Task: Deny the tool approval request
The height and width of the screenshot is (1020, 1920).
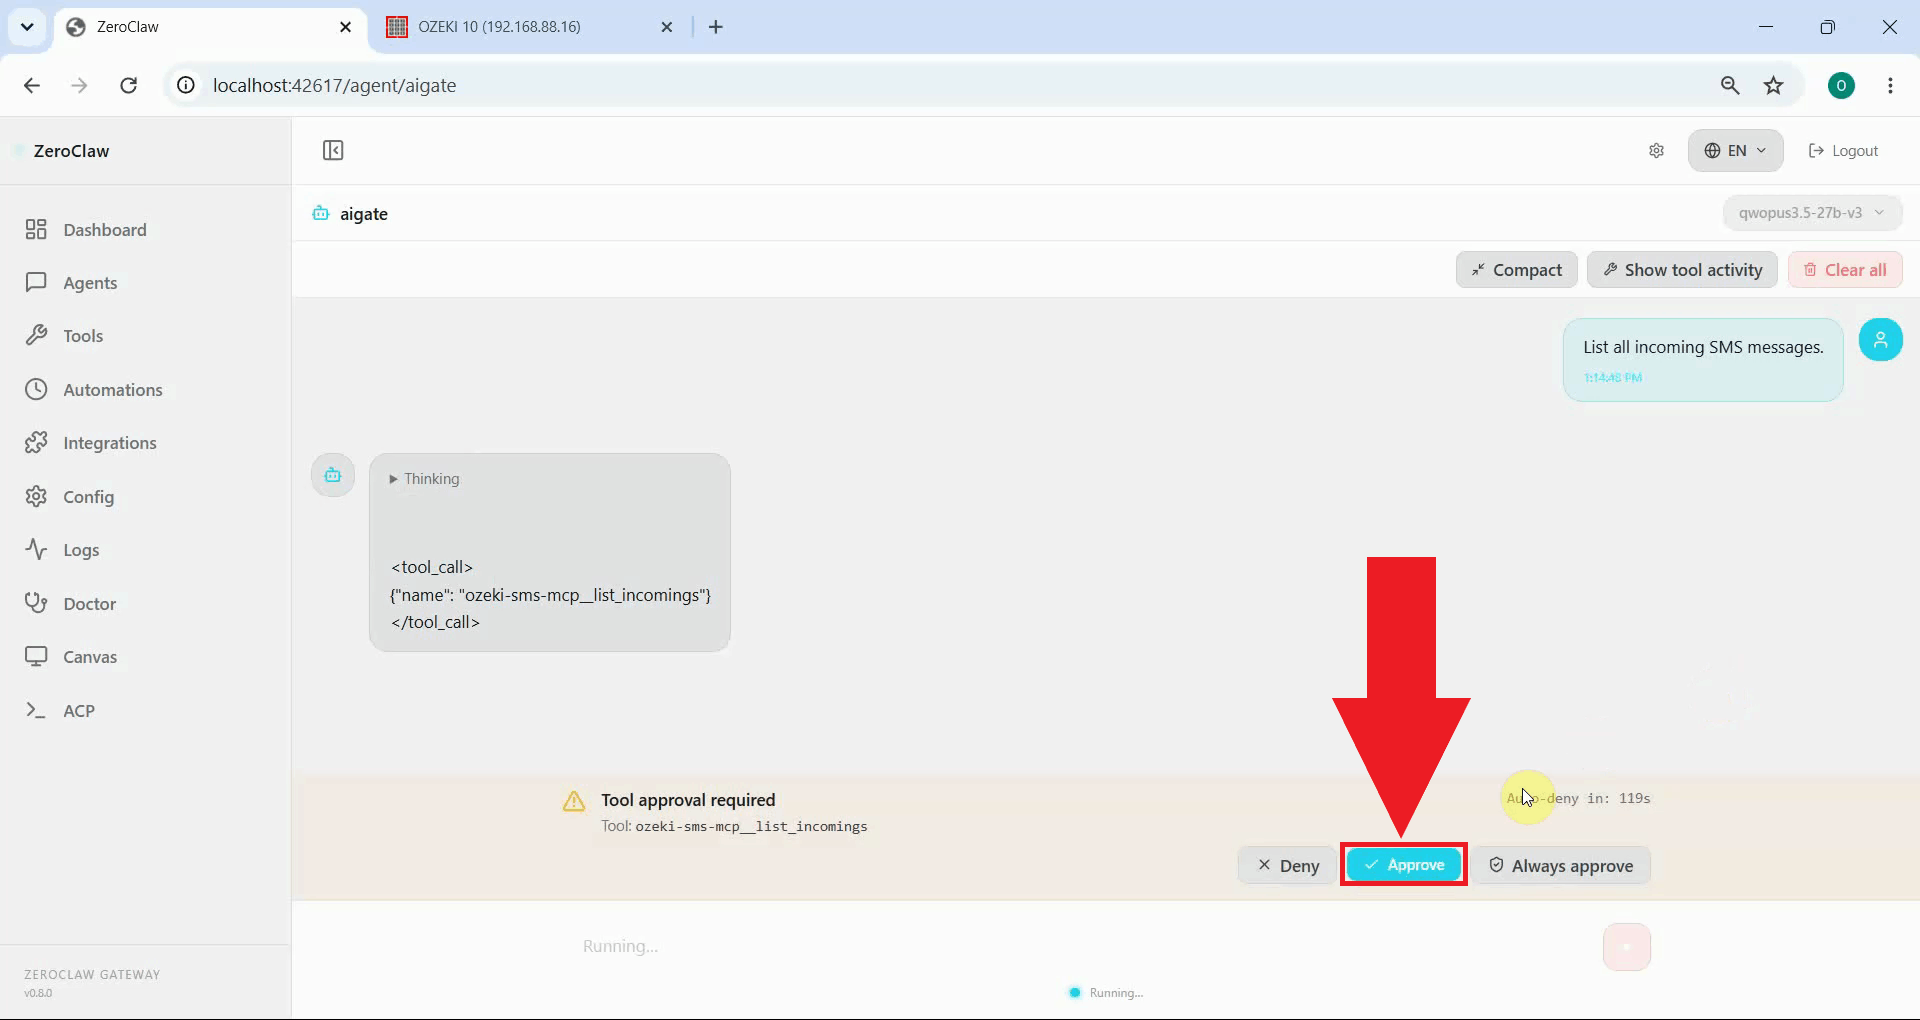Action: pyautogui.click(x=1287, y=866)
